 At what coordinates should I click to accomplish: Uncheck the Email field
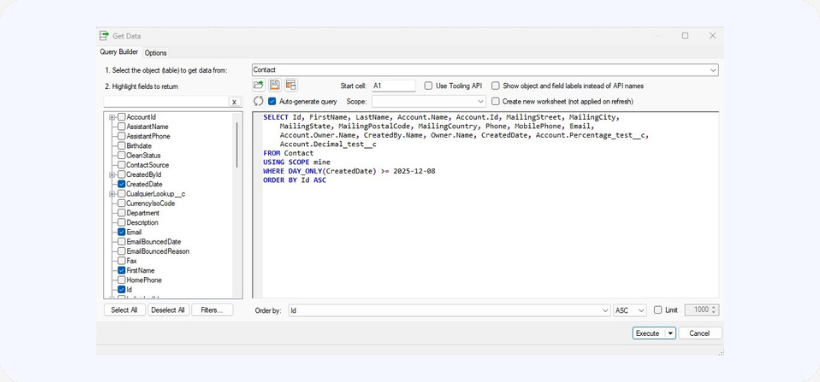121,232
